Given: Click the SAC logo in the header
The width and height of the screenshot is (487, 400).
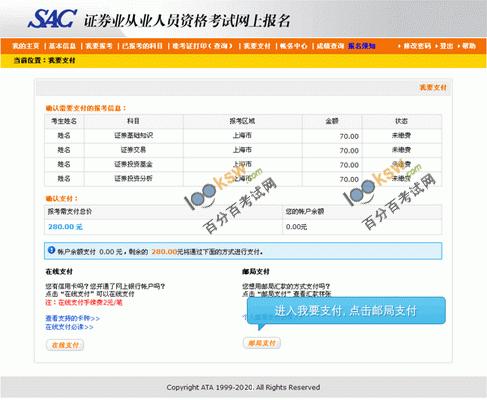Looking at the screenshot, I should (52, 19).
